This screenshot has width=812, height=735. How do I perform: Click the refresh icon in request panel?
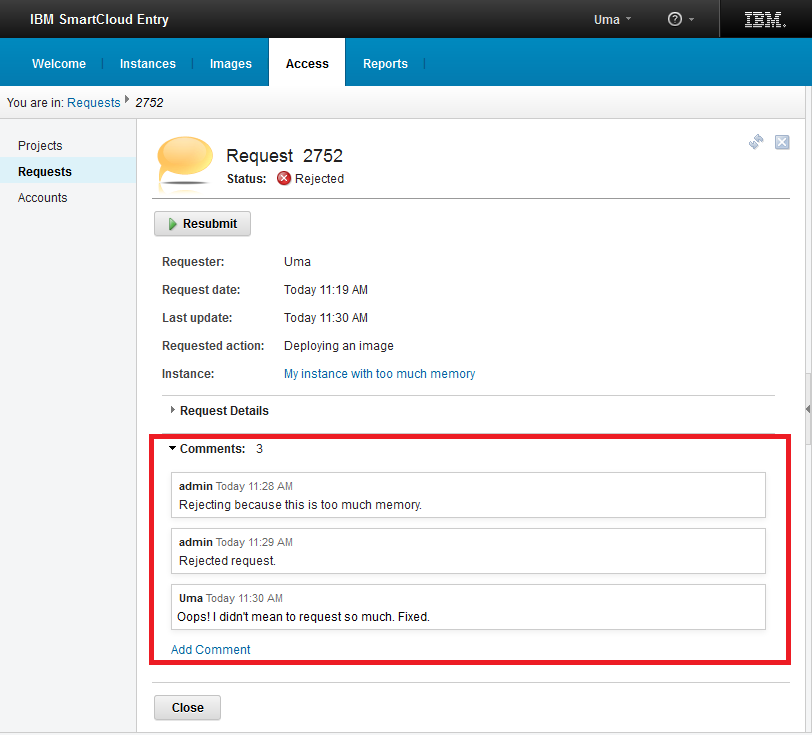756,142
